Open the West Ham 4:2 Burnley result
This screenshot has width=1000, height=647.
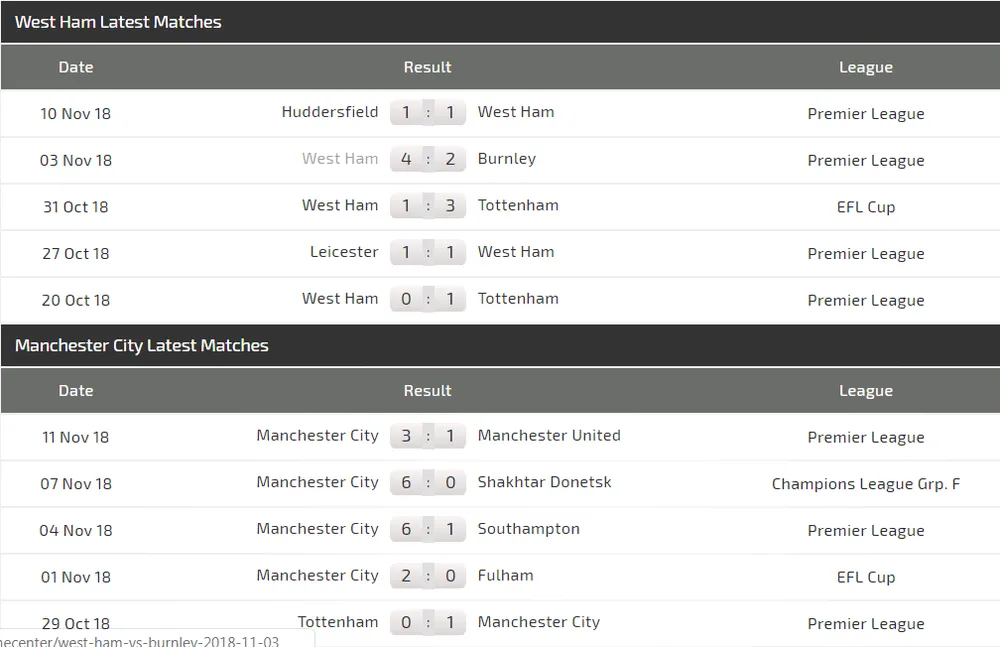click(x=428, y=159)
